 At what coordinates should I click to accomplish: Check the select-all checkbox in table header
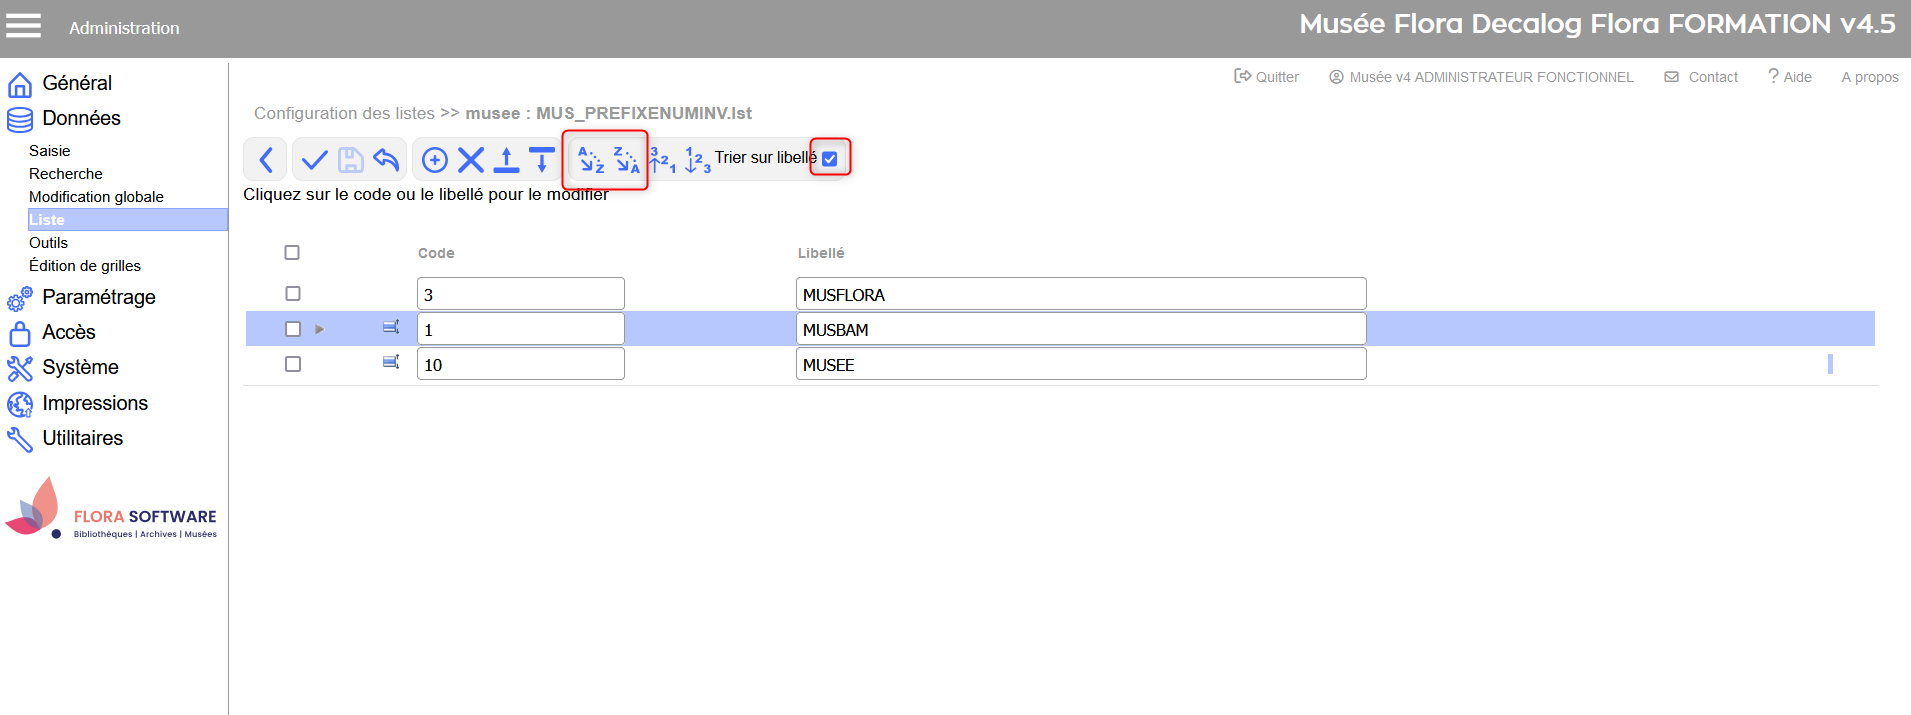pos(292,253)
